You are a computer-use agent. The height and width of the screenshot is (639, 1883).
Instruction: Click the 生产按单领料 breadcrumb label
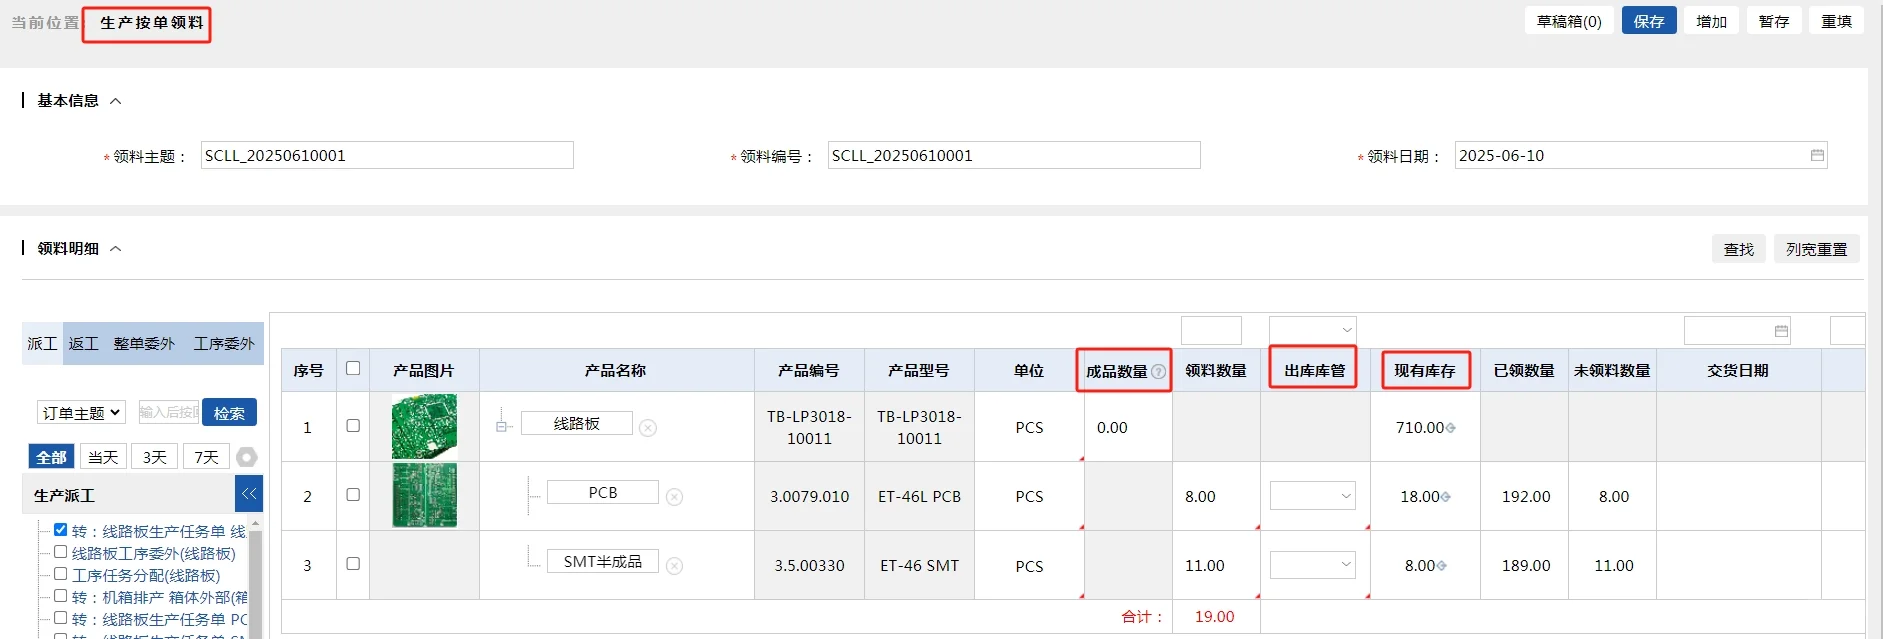(151, 22)
